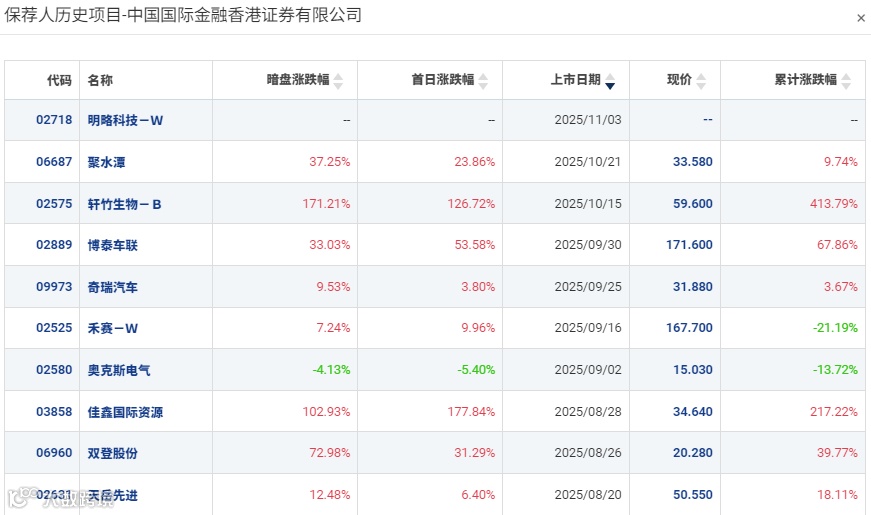Image resolution: width=871 pixels, height=515 pixels.
Task: Click dialog title 保荐人历史项目
Action: pyautogui.click(x=63, y=15)
